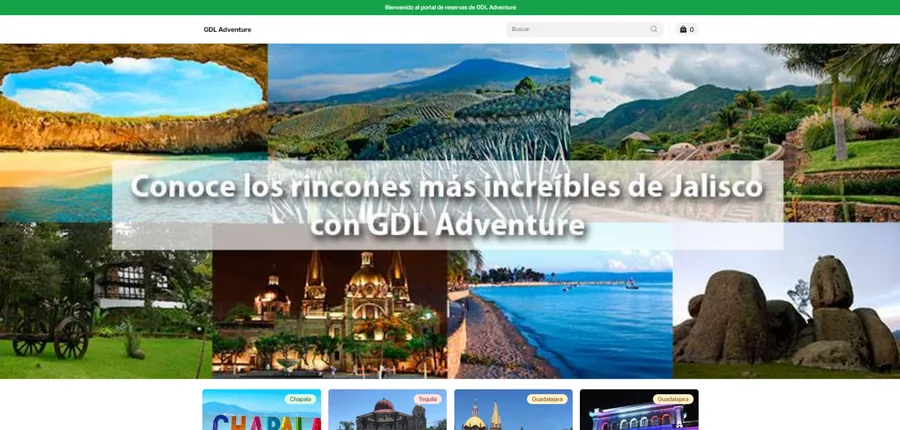Click the Tequila tag label
Image resolution: width=900 pixels, height=430 pixels.
pyautogui.click(x=428, y=399)
